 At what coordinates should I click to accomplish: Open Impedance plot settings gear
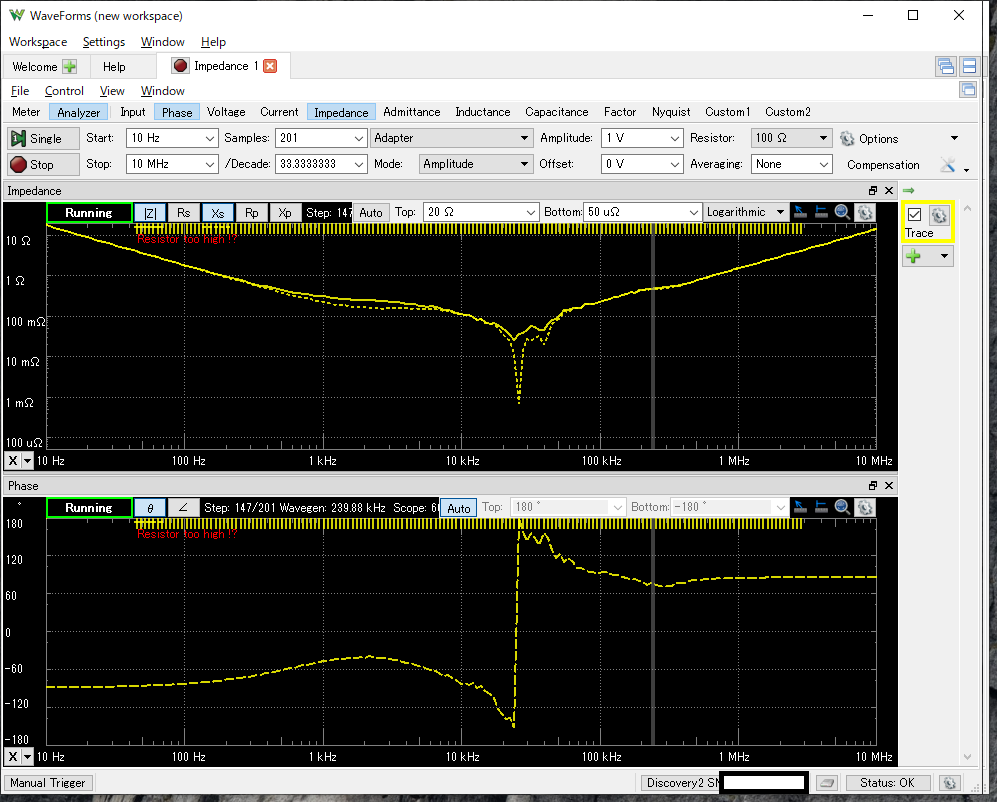click(x=865, y=212)
